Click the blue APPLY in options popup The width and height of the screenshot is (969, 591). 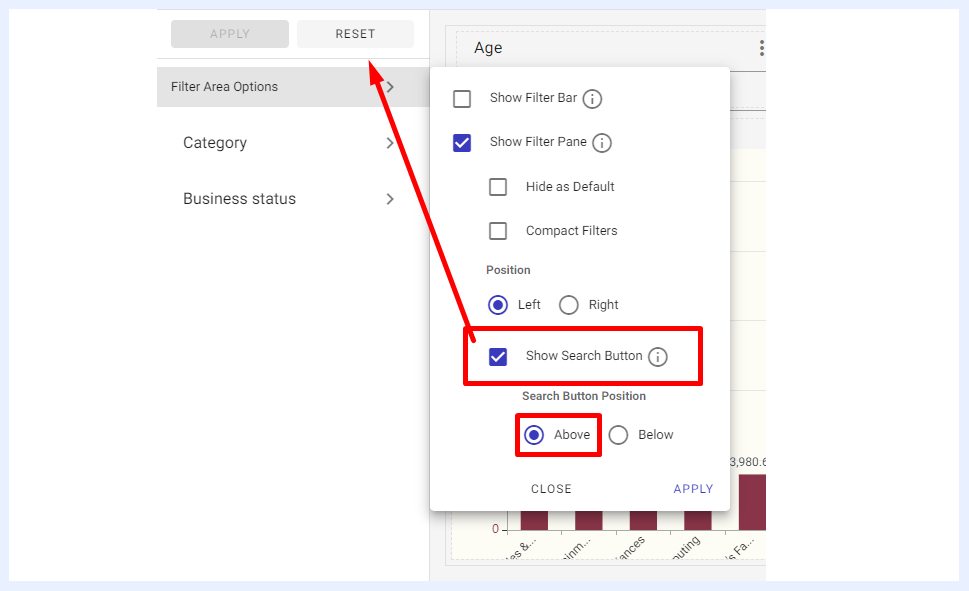coord(693,489)
